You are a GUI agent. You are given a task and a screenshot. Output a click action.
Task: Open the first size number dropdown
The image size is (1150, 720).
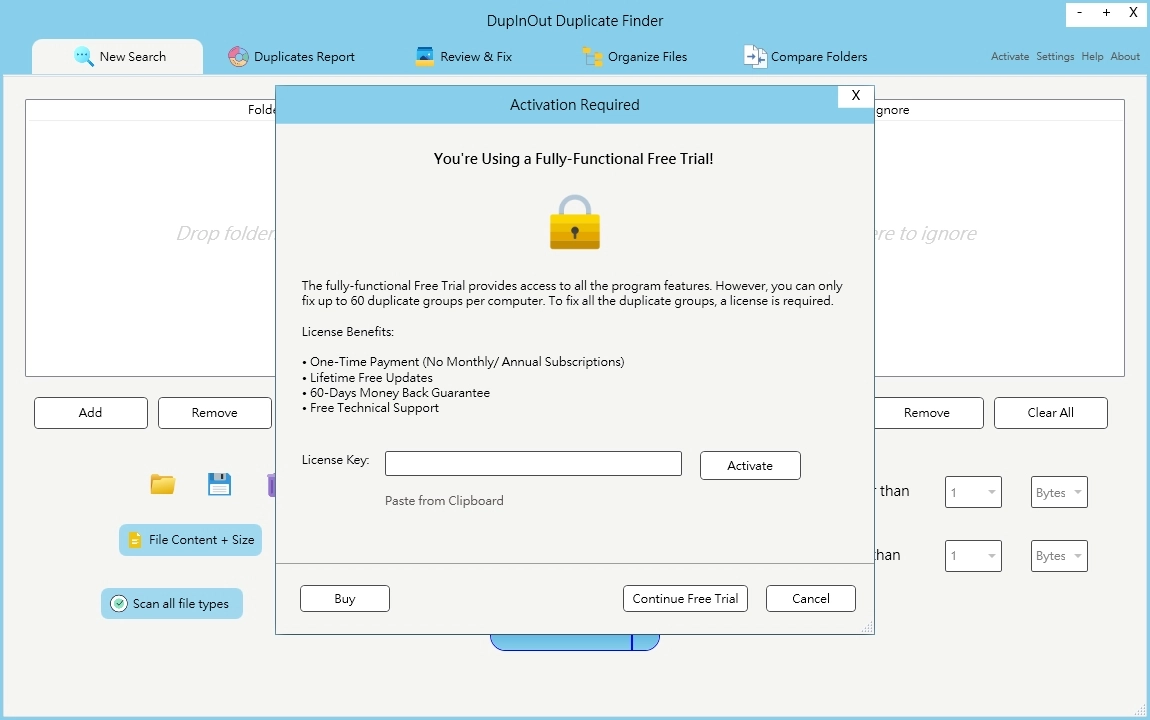973,492
